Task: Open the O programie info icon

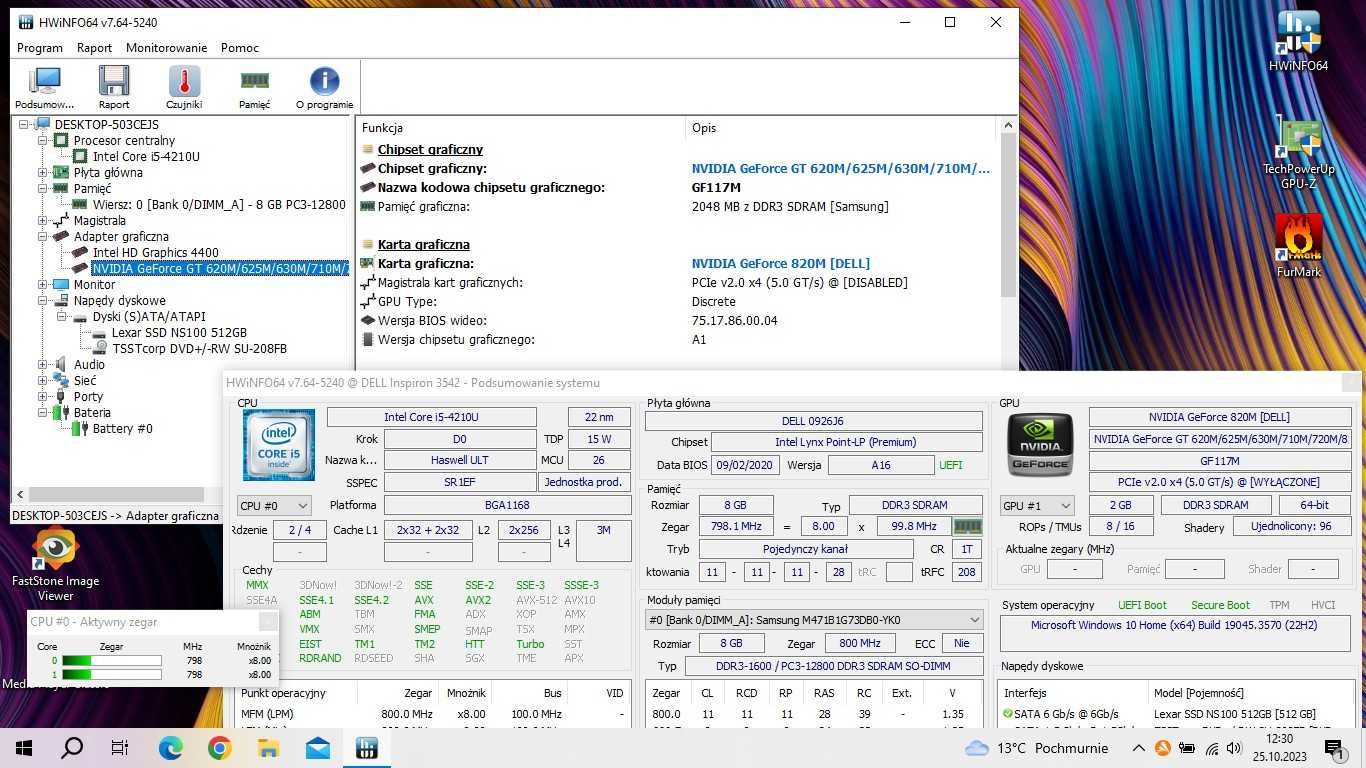Action: tap(324, 87)
